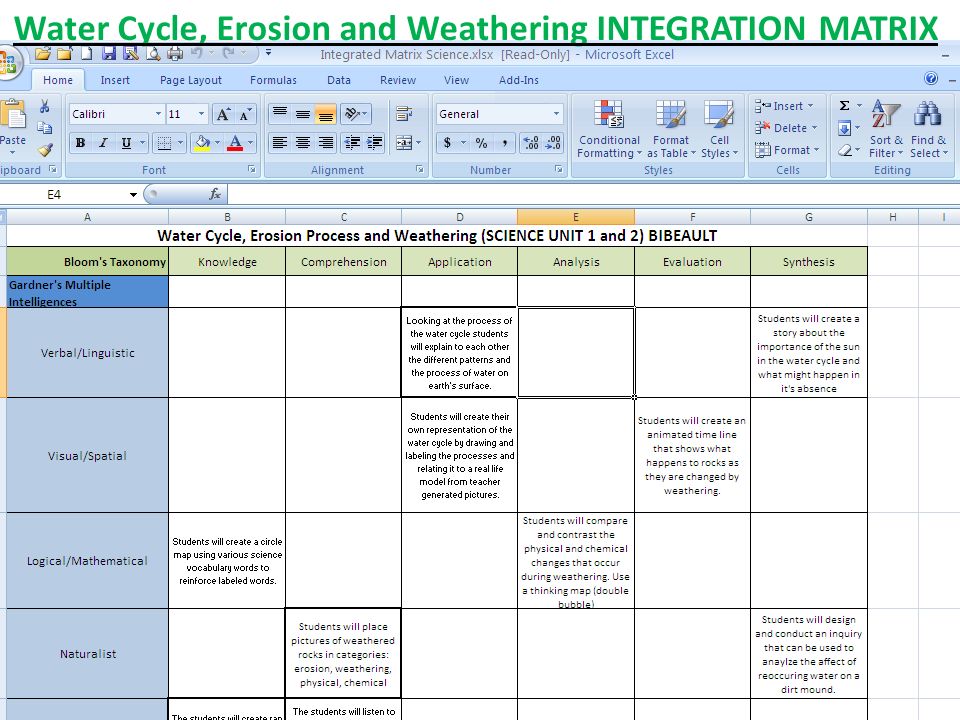This screenshot has height=720, width=960.
Task: Toggle Bold formatting
Action: point(80,143)
